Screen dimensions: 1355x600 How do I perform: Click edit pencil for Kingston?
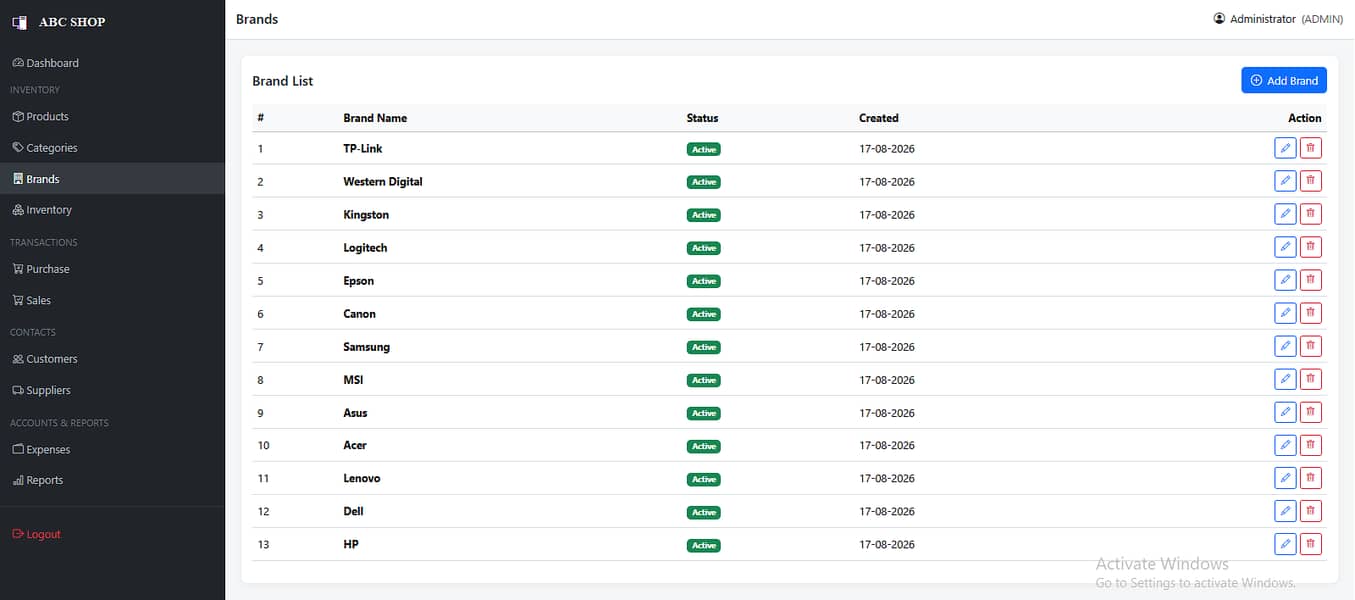1285,214
